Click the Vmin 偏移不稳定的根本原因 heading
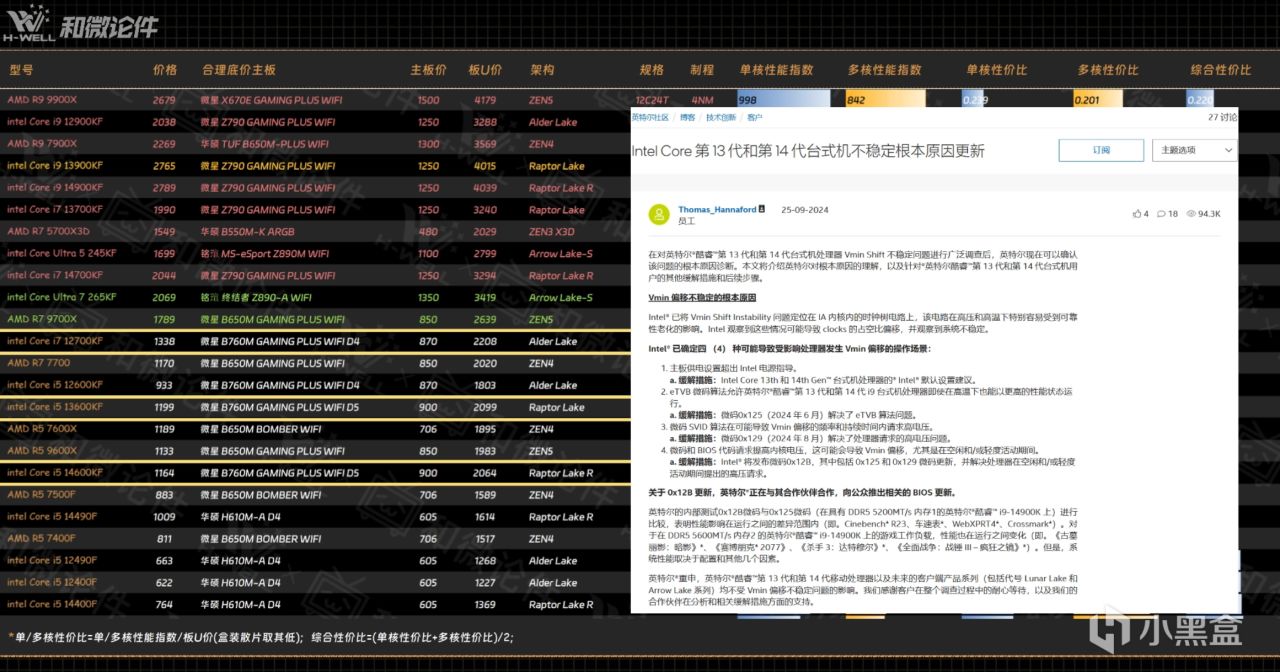The width and height of the screenshot is (1280, 672). [x=702, y=298]
